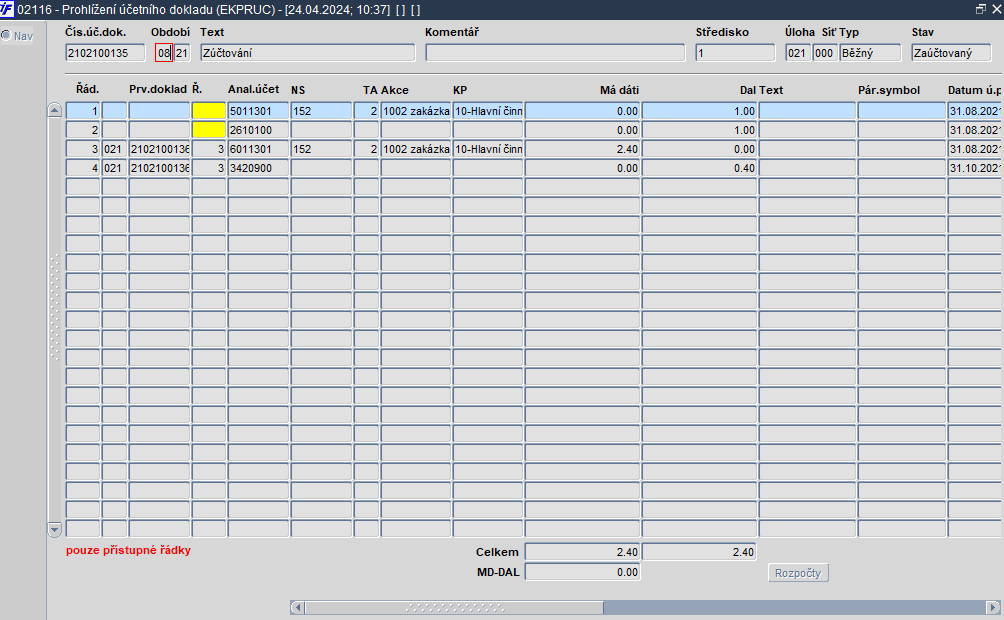Click the scroll down arrow of rows list
The height and width of the screenshot is (620, 1004).
point(54,530)
